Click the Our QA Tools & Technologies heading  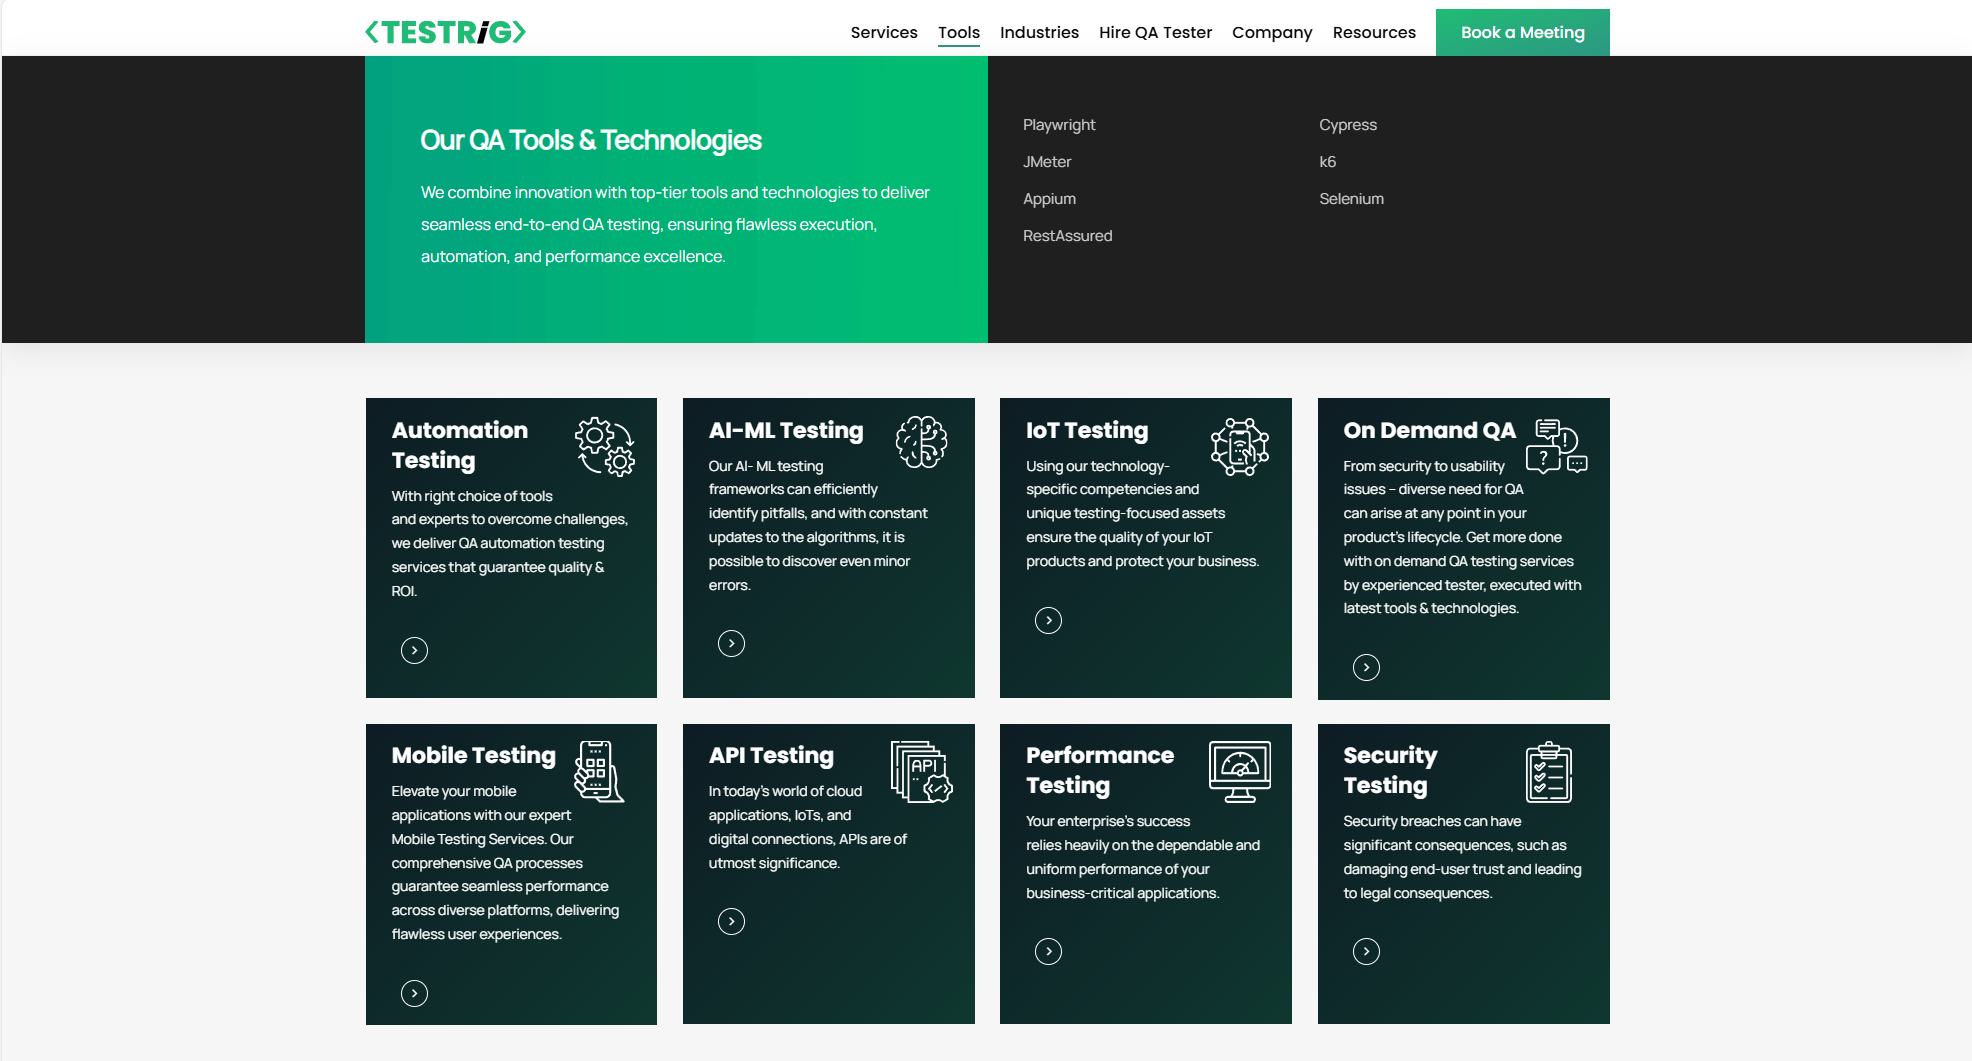591,140
